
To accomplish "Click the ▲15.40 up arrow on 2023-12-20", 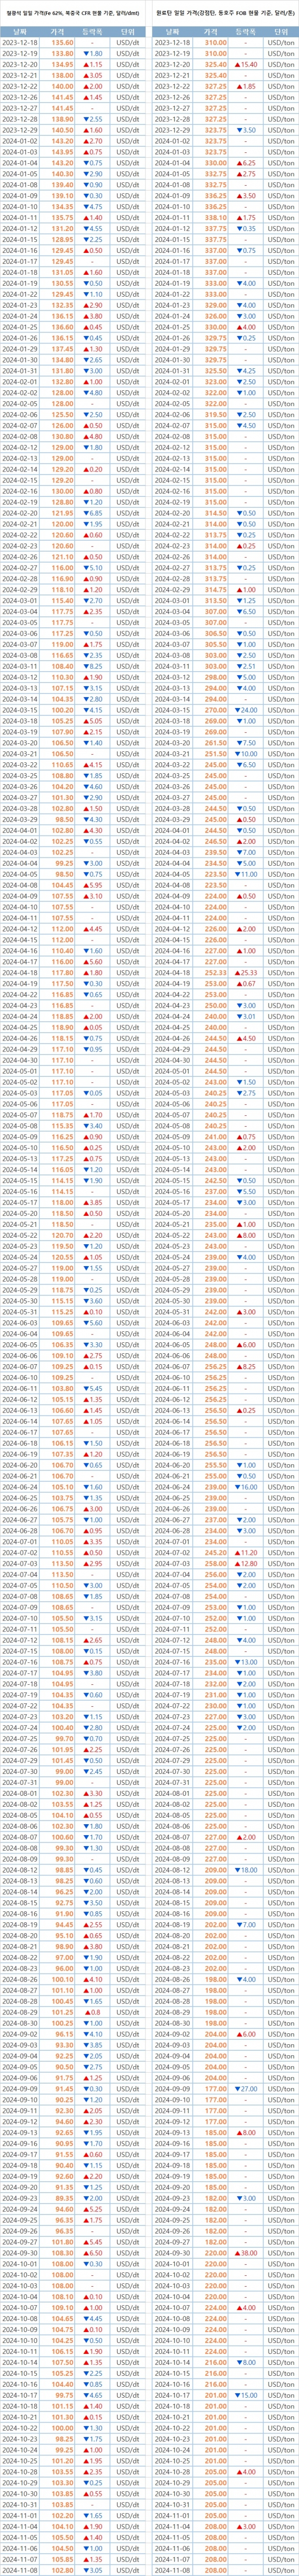I will tap(245, 64).
